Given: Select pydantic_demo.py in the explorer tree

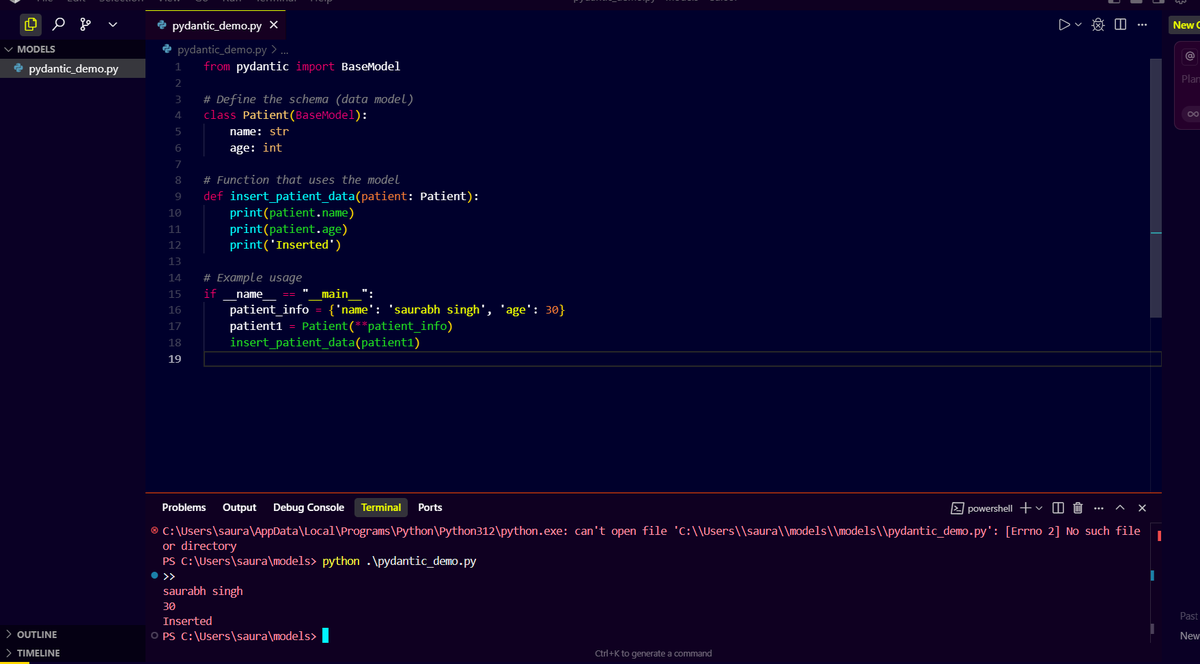Looking at the screenshot, I should pos(73,69).
